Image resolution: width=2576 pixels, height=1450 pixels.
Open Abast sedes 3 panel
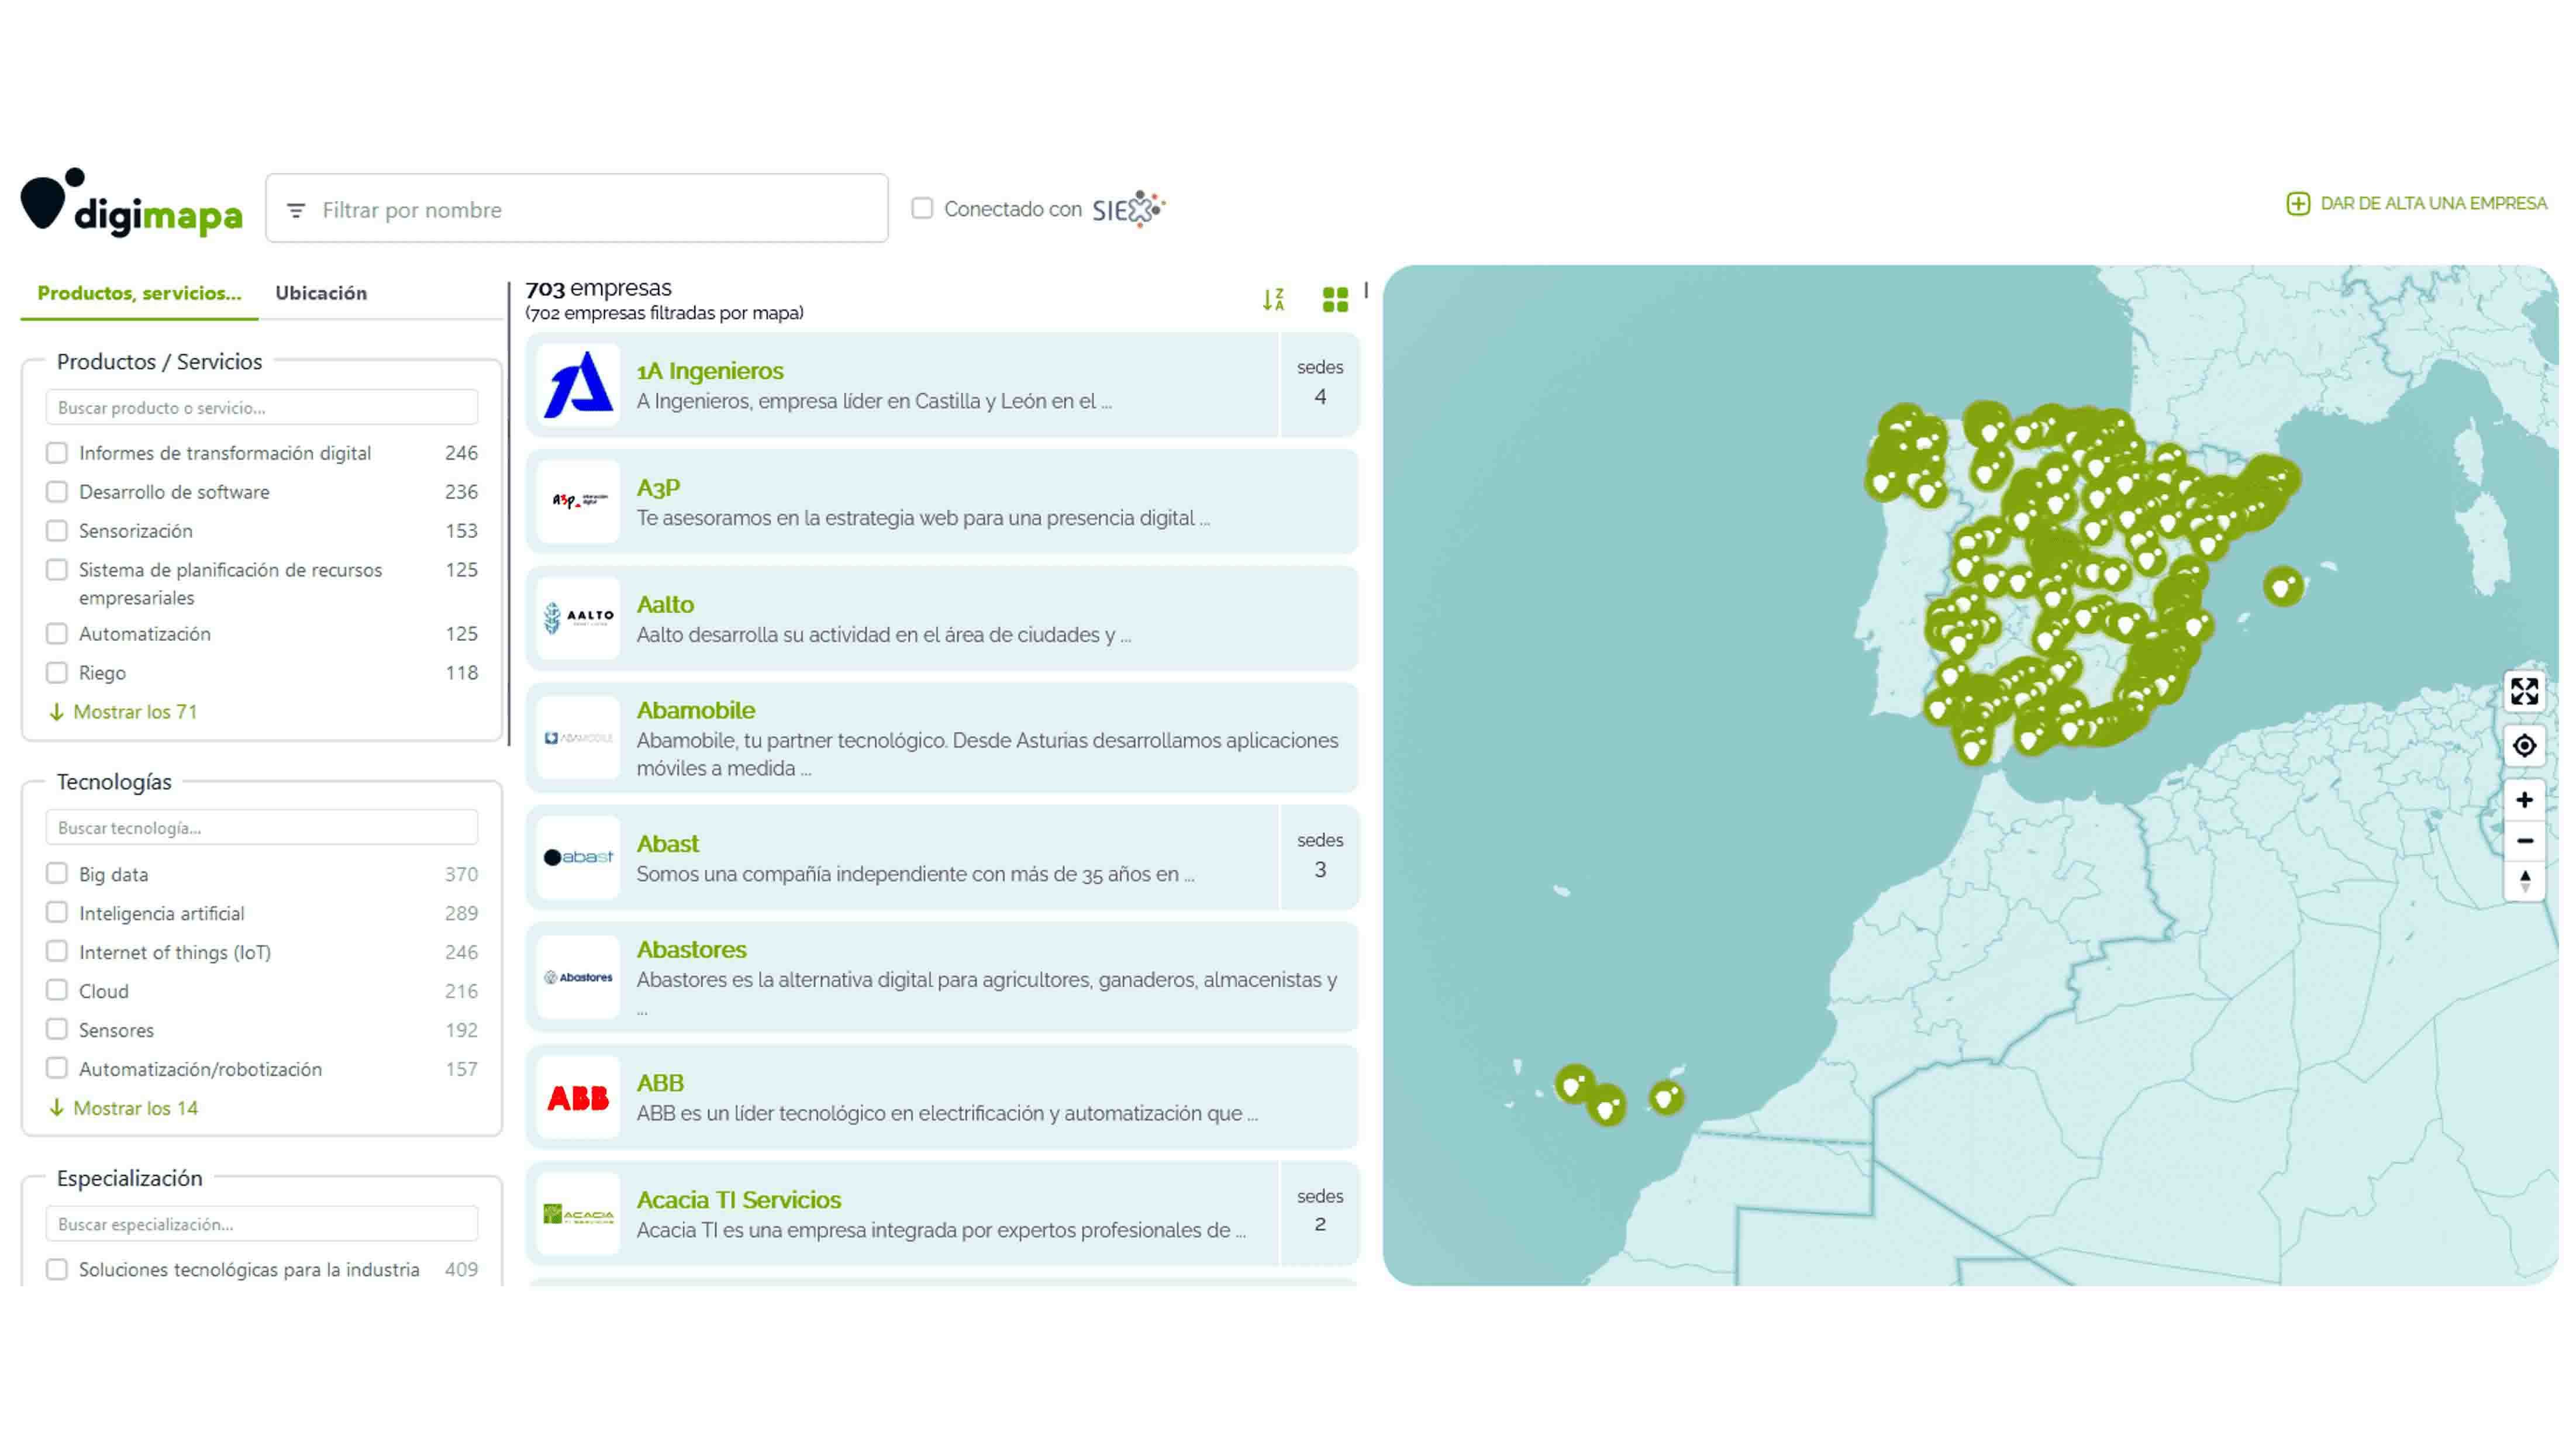point(1320,857)
